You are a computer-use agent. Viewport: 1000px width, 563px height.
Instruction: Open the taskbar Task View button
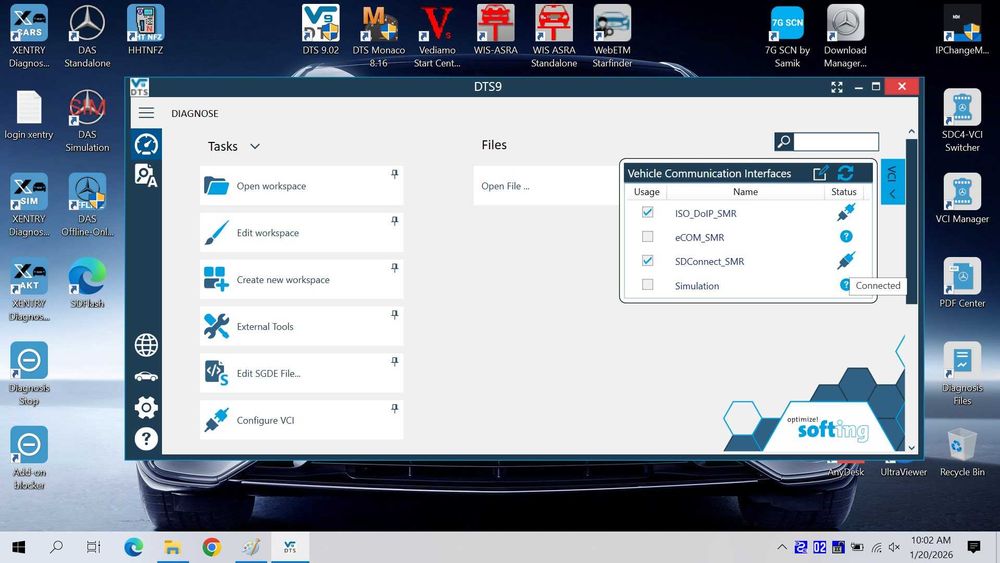(94, 547)
